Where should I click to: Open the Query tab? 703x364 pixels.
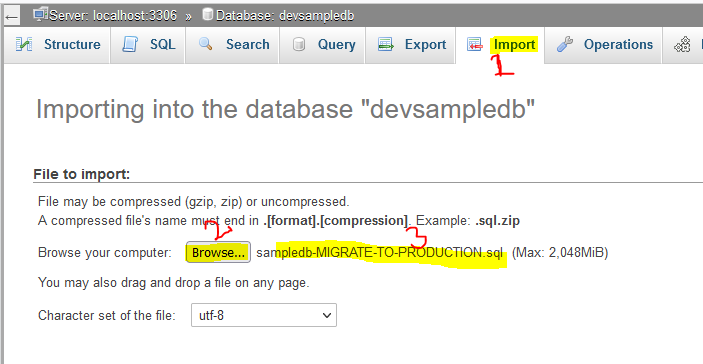point(322,45)
